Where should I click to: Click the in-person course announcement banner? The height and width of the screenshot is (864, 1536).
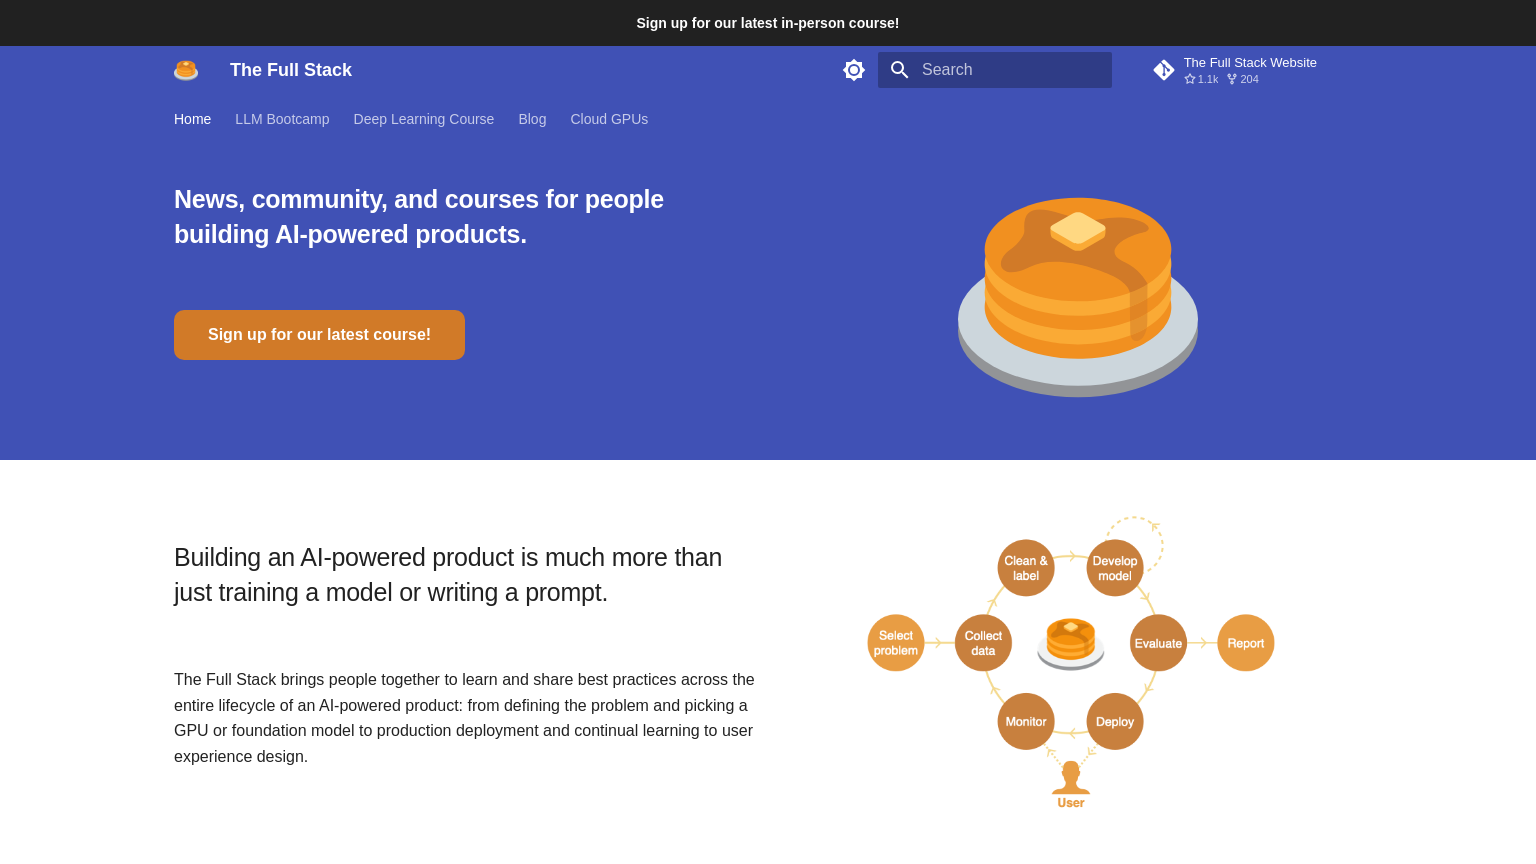coord(768,23)
